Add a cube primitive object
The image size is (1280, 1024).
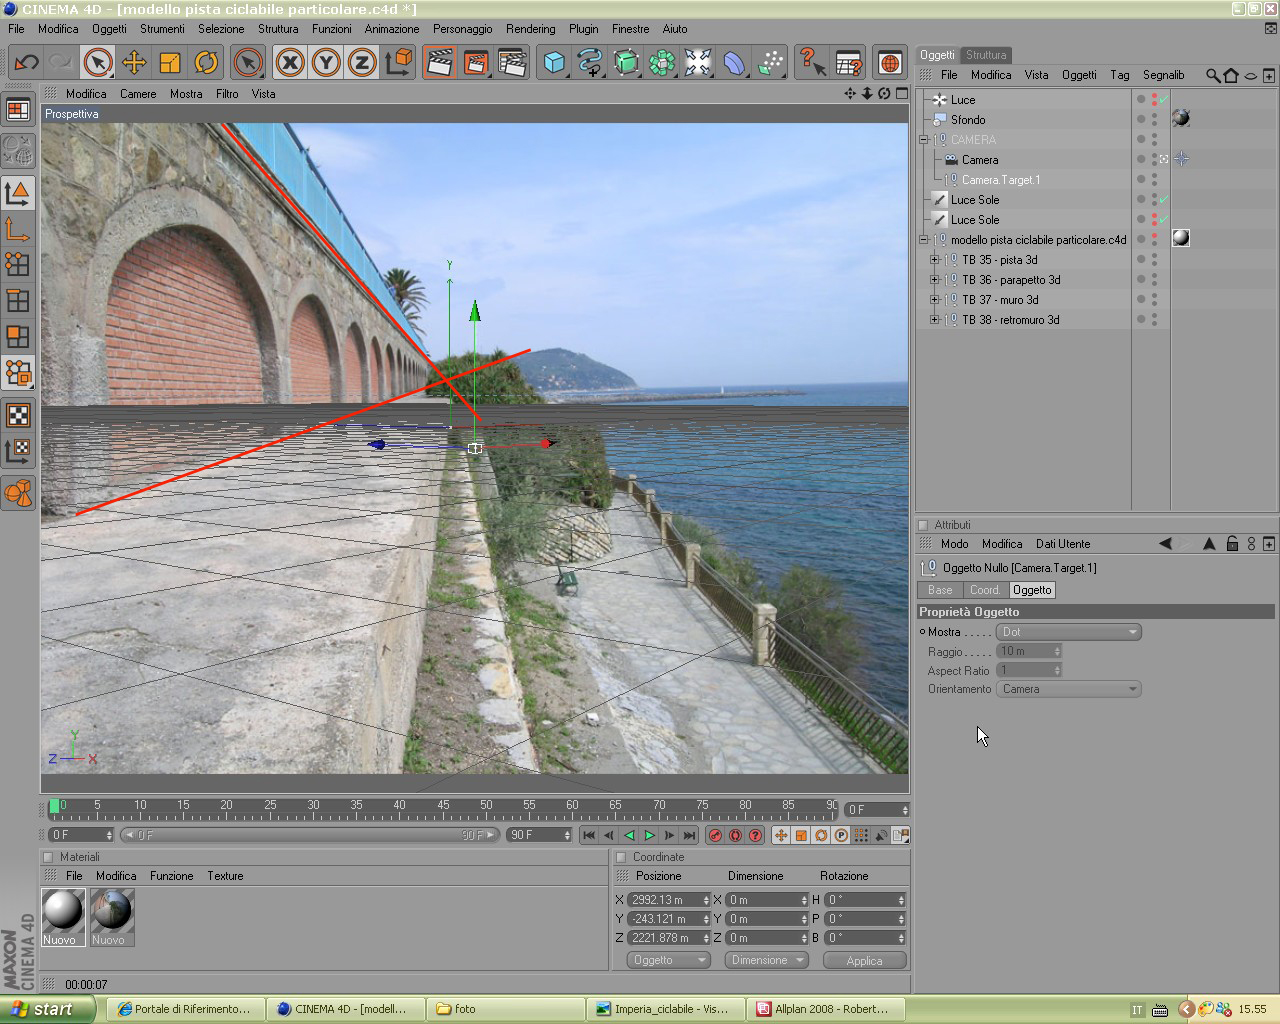[554, 63]
